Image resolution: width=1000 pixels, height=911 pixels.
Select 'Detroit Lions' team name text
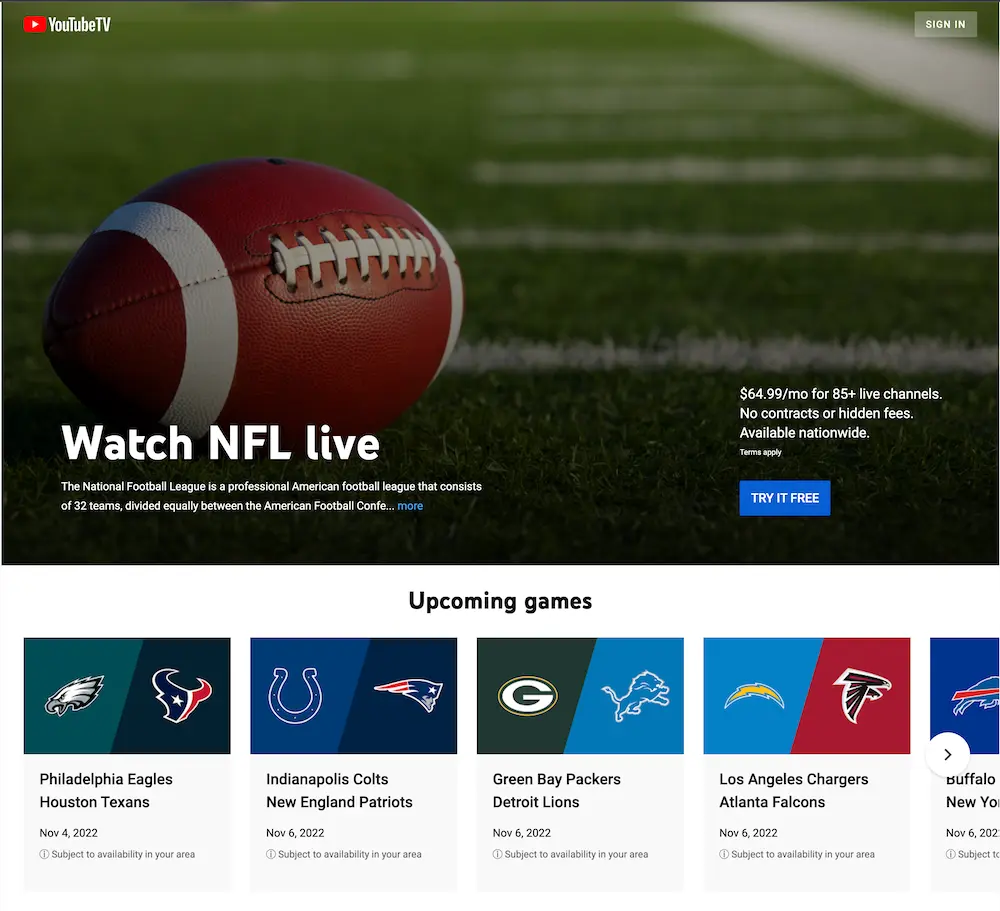536,802
